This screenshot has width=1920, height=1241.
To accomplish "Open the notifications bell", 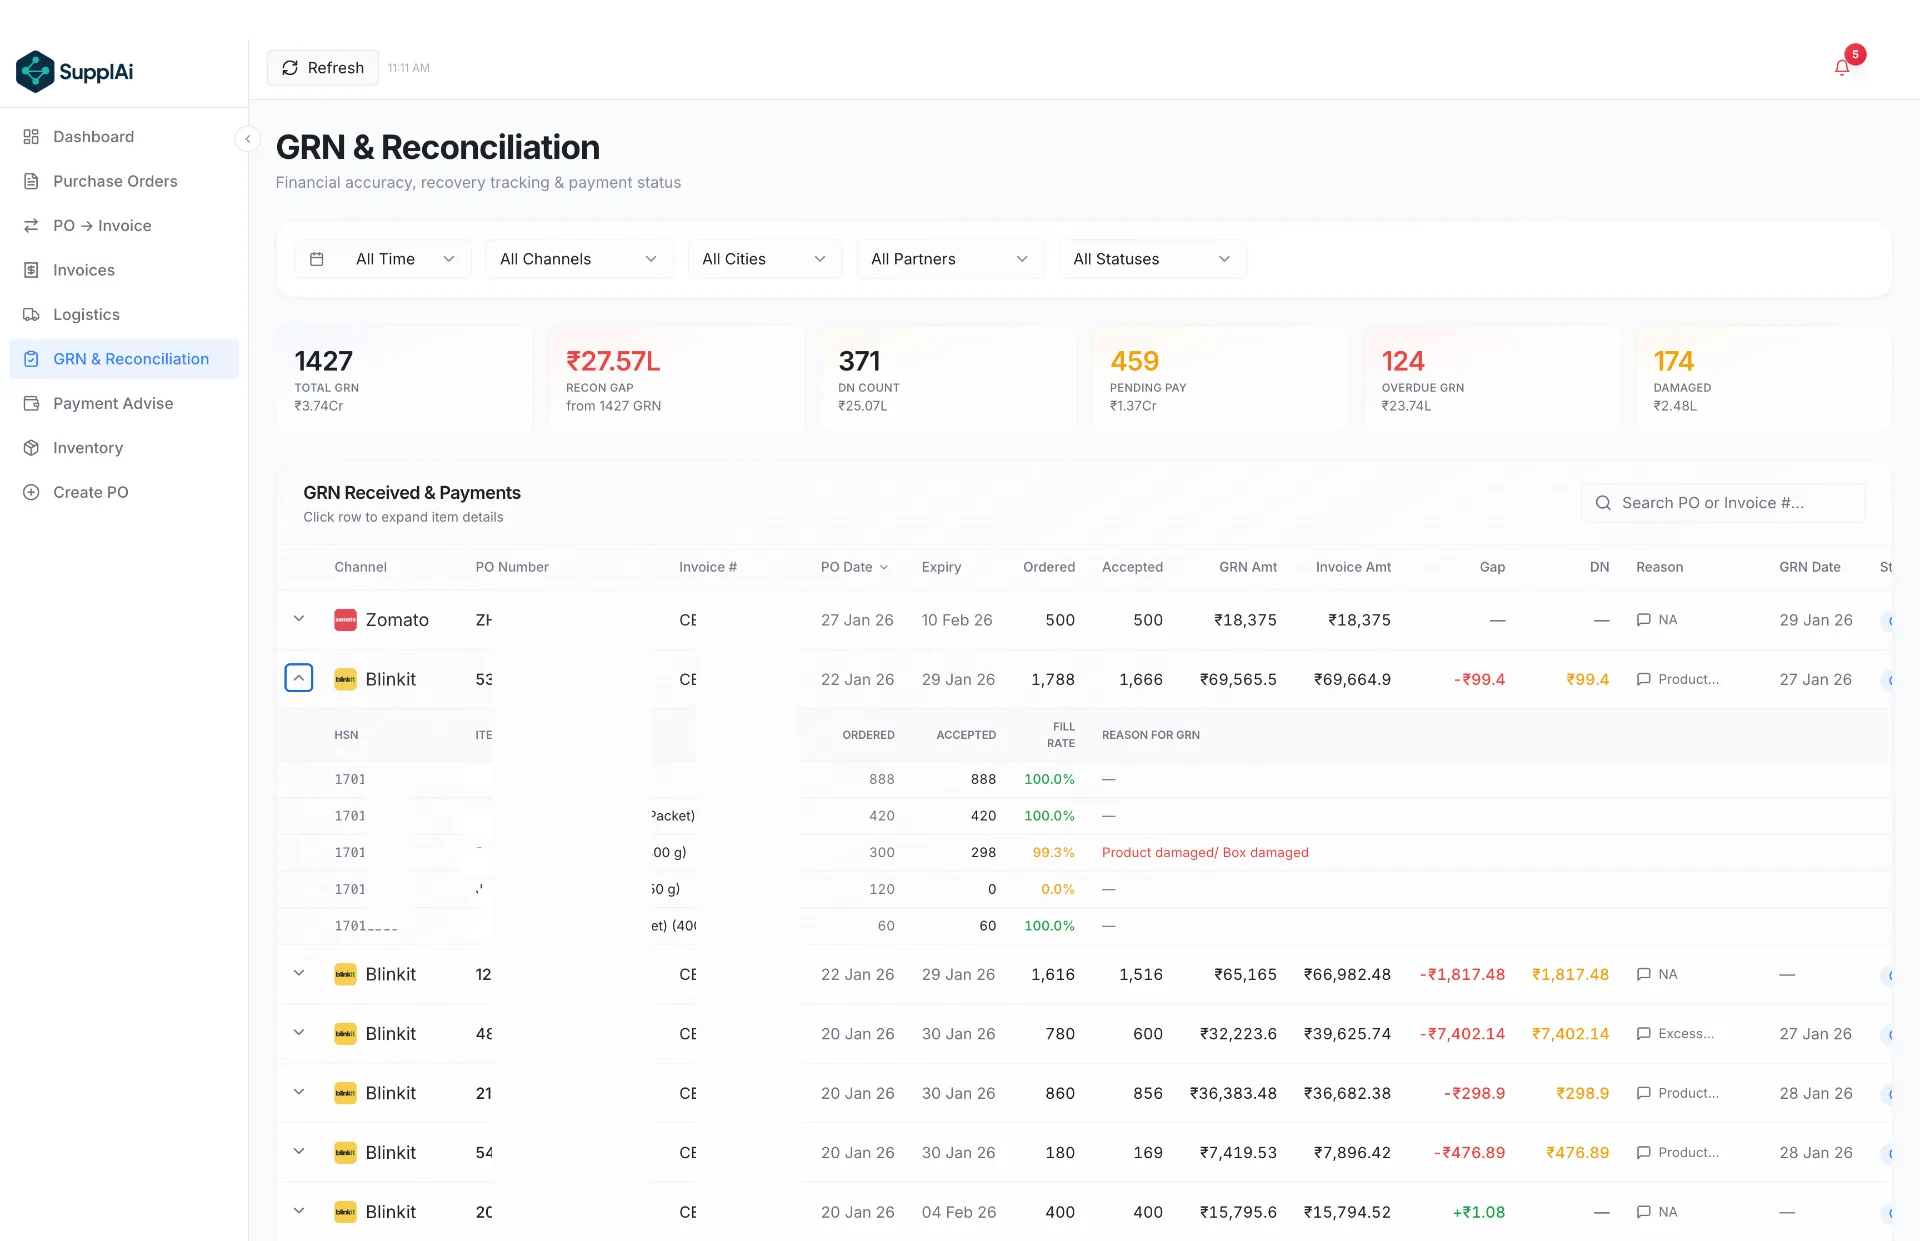I will 1842,67.
